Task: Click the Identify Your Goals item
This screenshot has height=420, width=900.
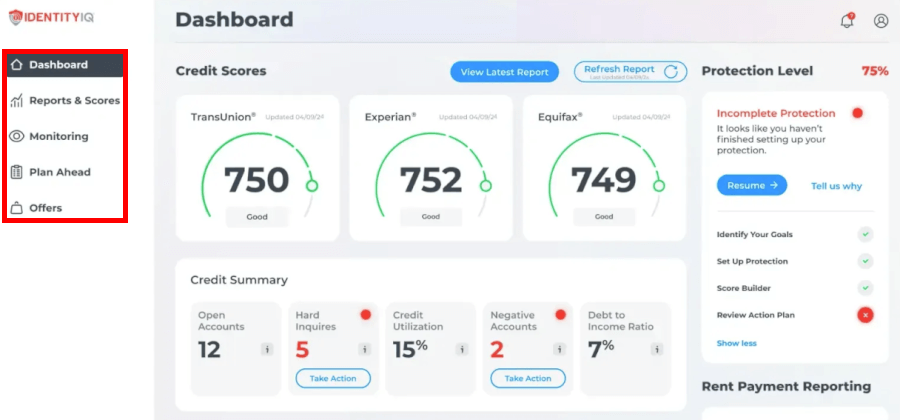Action: point(795,235)
